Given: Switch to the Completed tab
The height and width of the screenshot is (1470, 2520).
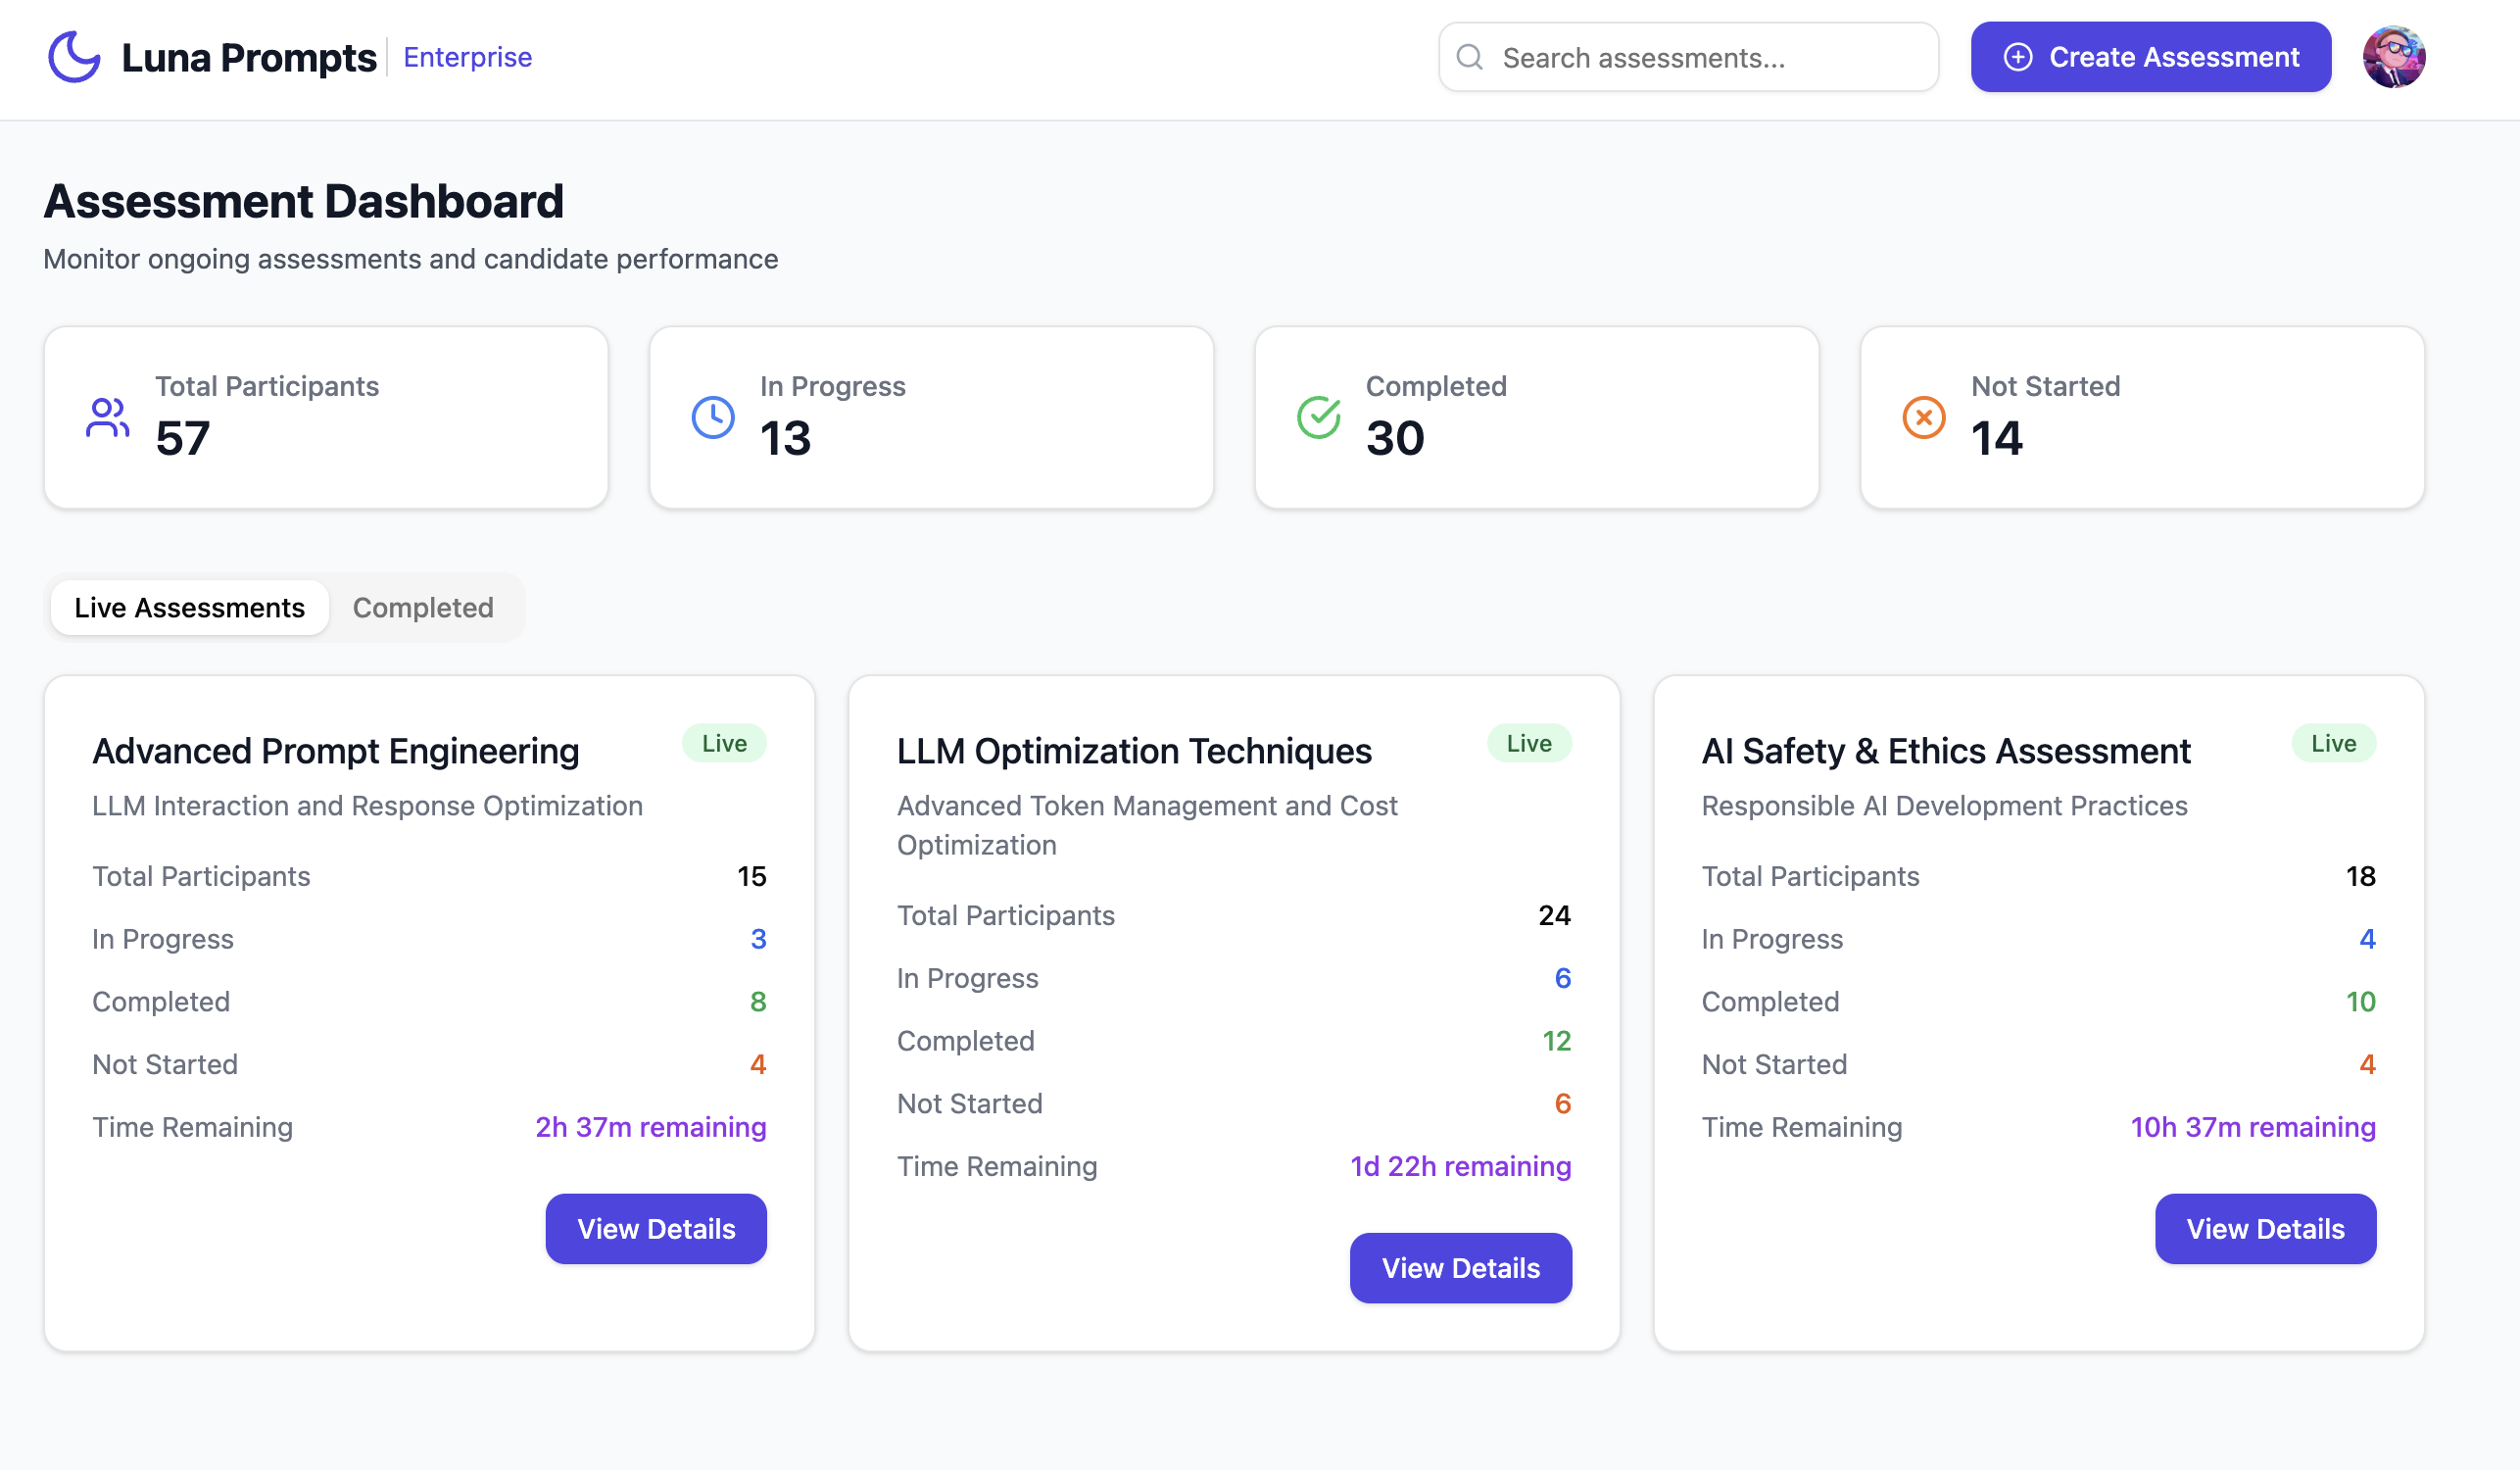Looking at the screenshot, I should pos(423,607).
